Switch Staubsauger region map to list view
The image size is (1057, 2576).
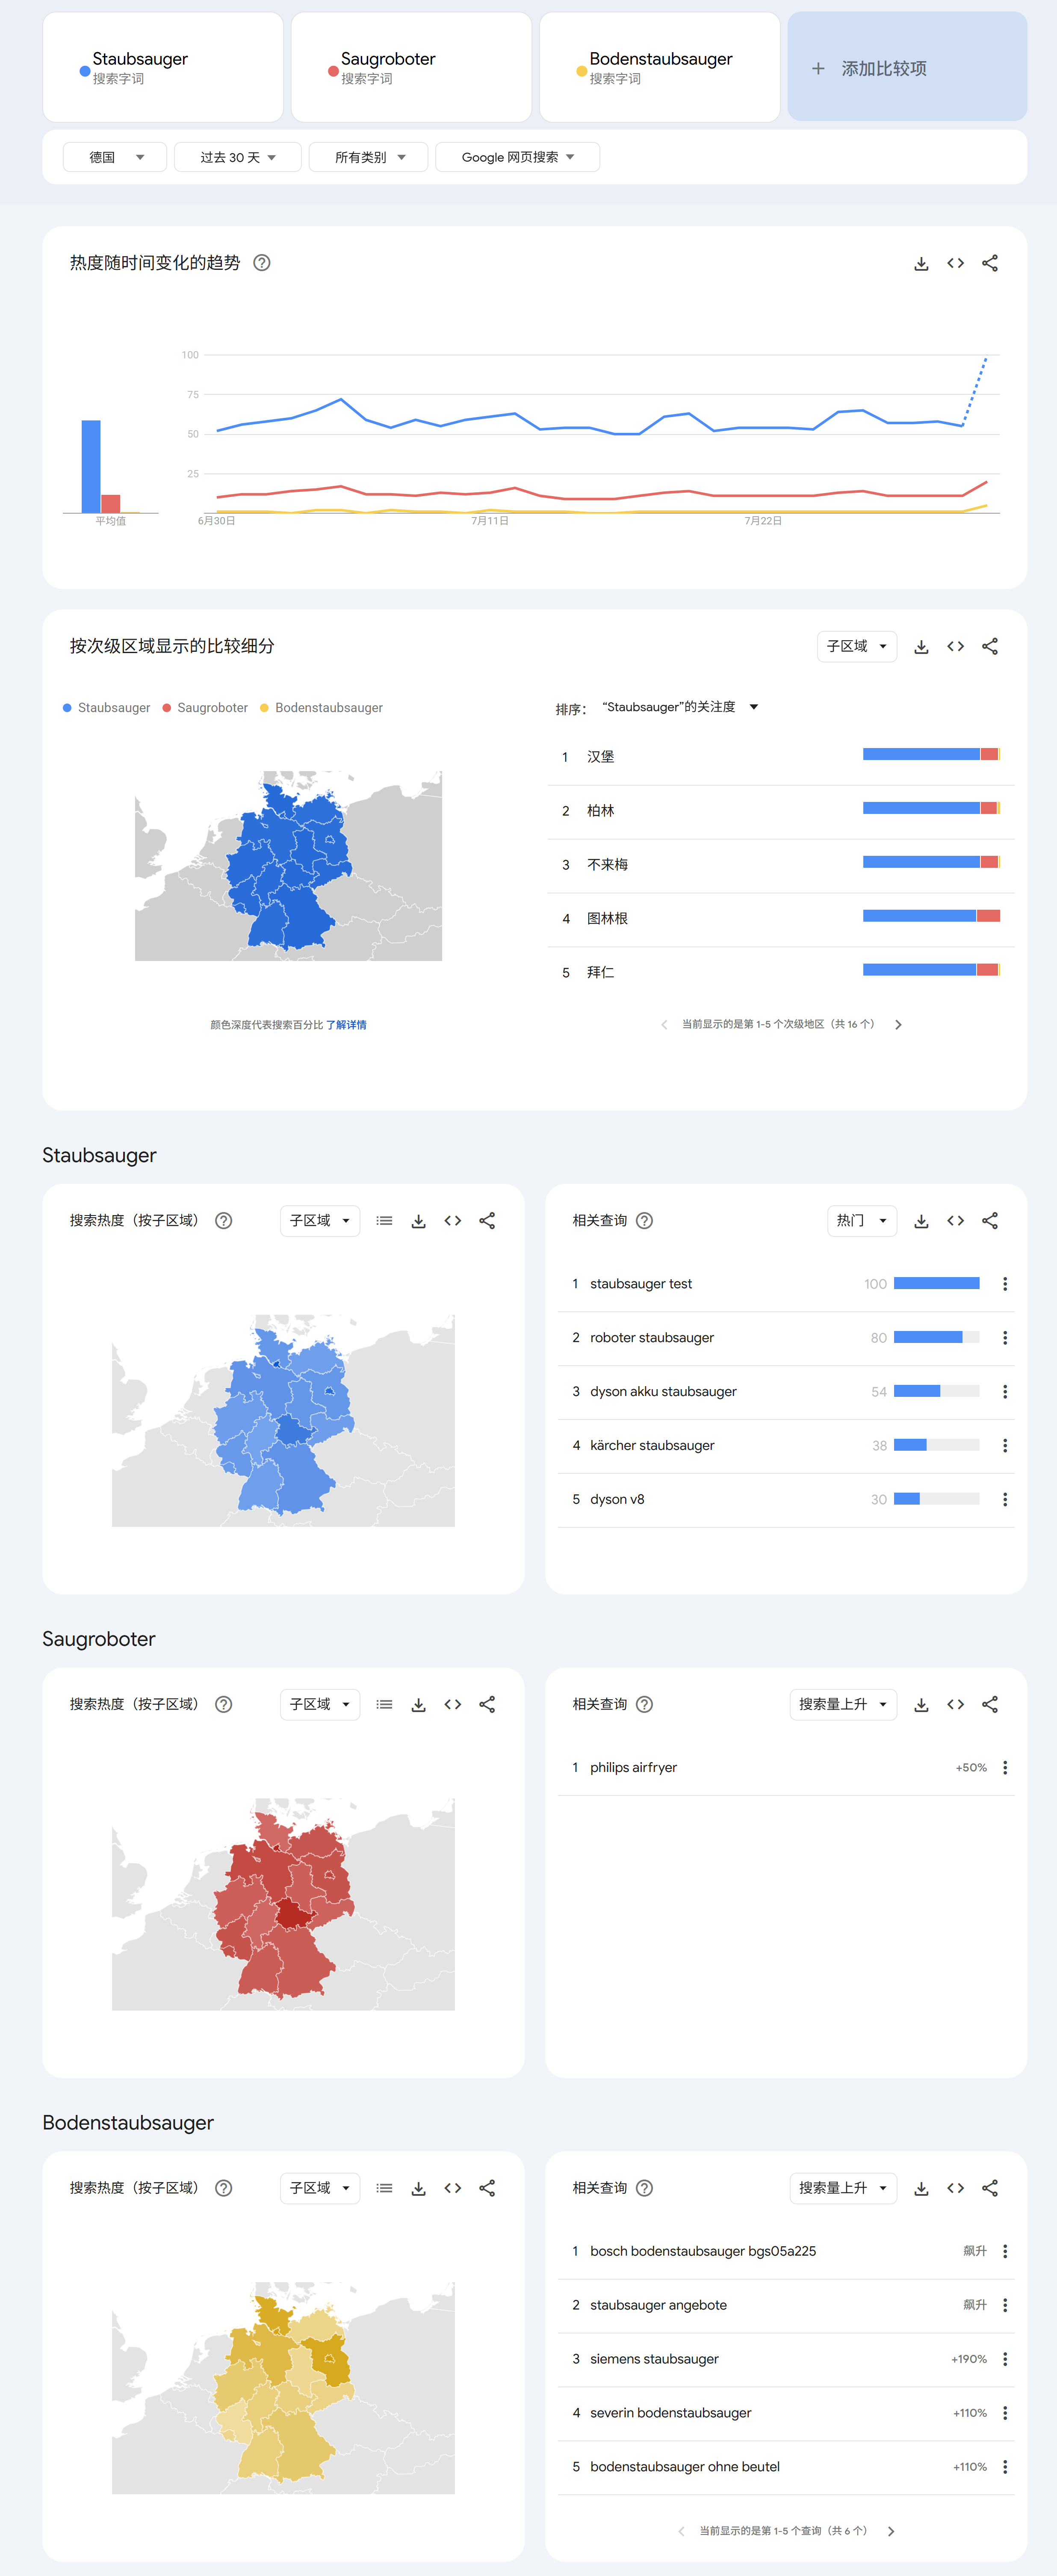pyautogui.click(x=384, y=1221)
